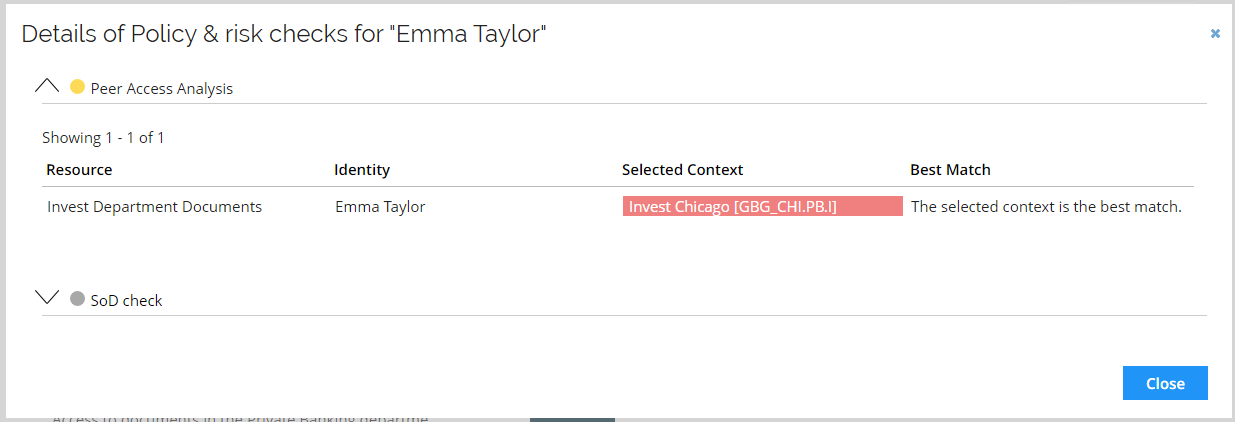Click the Selected Context column header
Screen dimensions: 1235x422
coord(683,169)
